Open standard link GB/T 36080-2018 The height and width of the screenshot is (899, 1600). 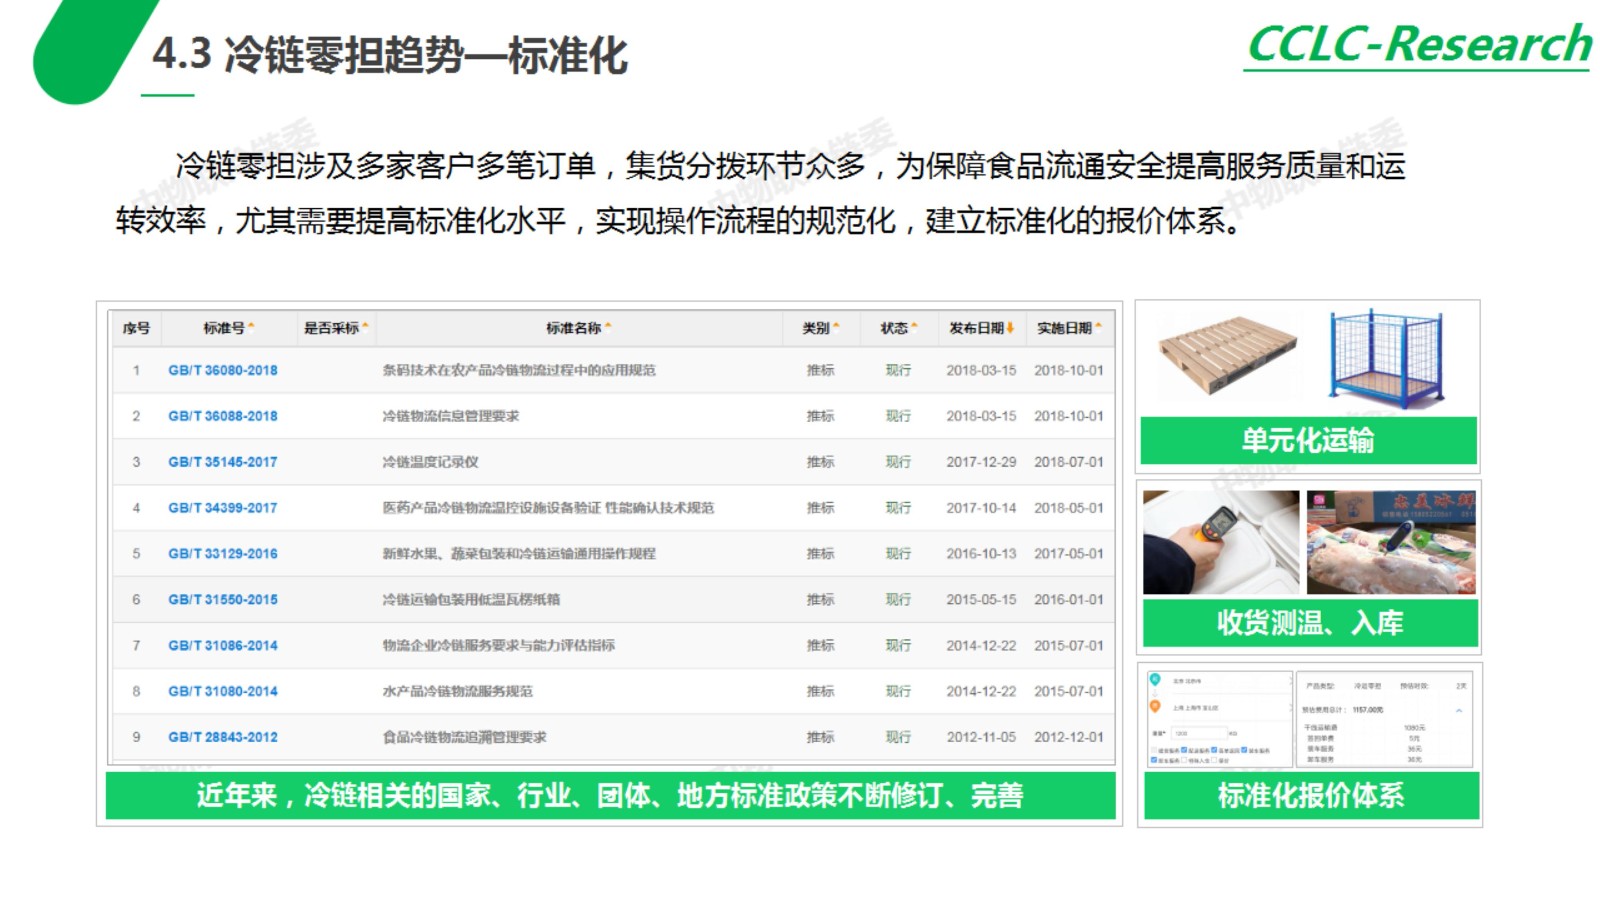point(222,370)
